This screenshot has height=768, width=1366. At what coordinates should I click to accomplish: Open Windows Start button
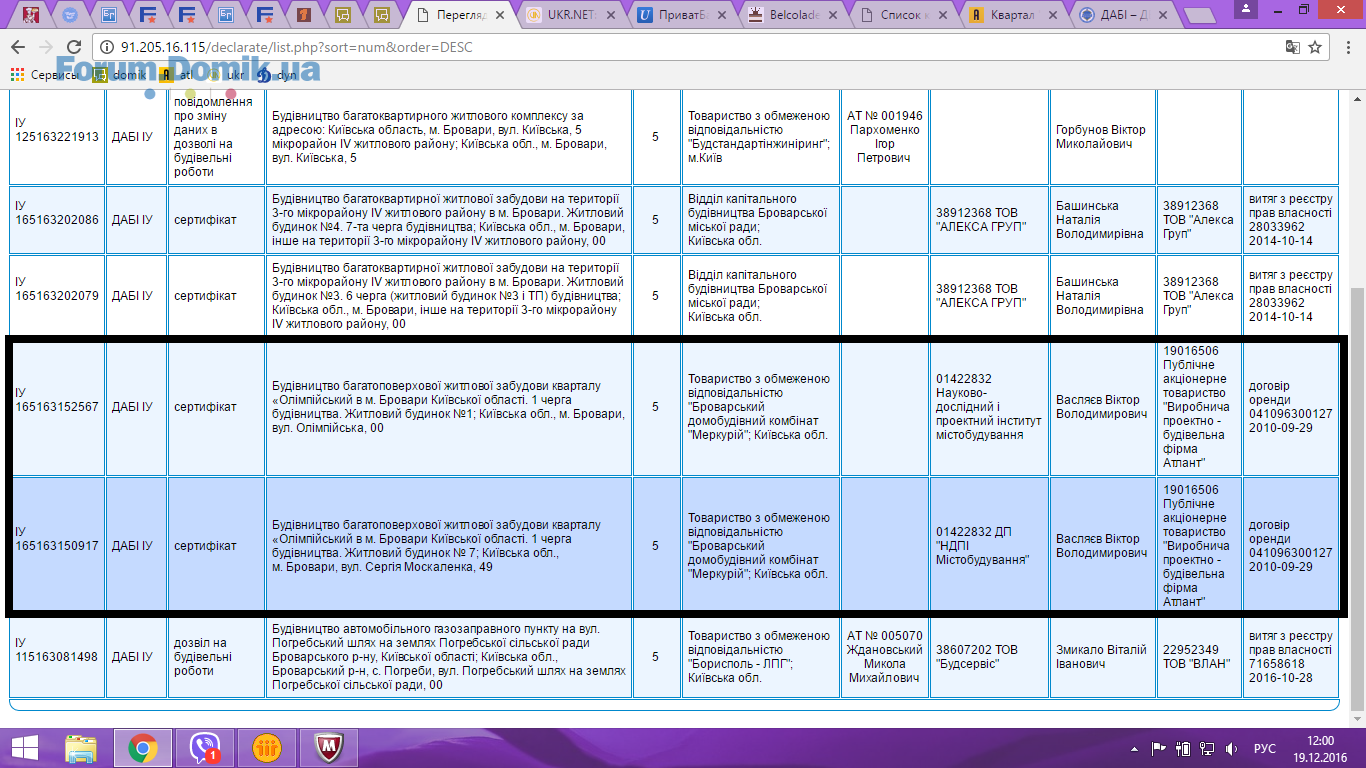point(24,748)
